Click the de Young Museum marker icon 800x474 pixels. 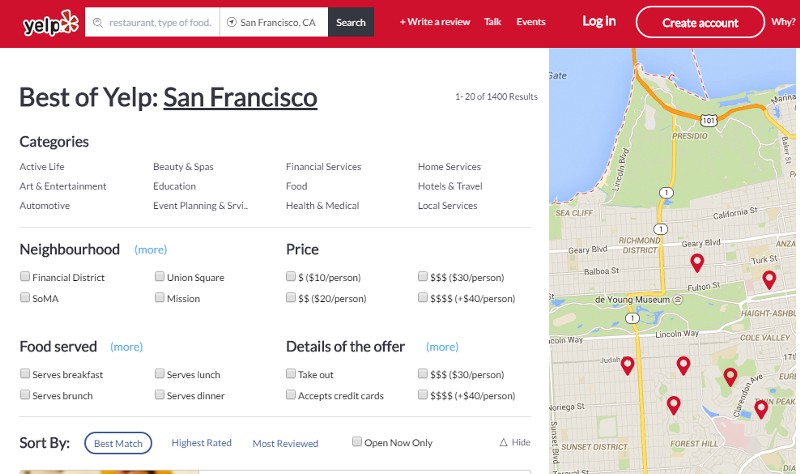pyautogui.click(x=678, y=300)
